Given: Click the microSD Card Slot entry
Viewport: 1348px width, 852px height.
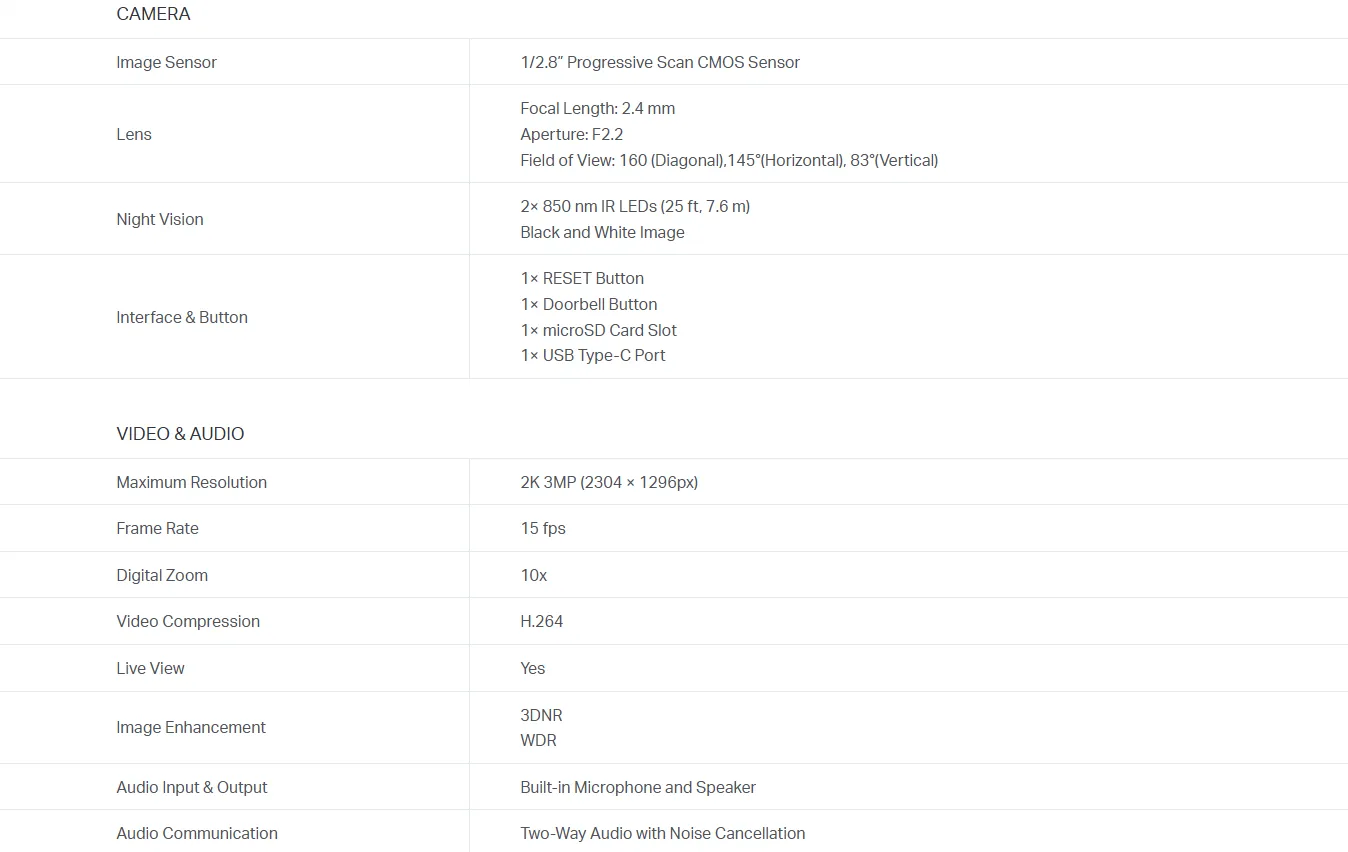Looking at the screenshot, I should click(x=598, y=330).
